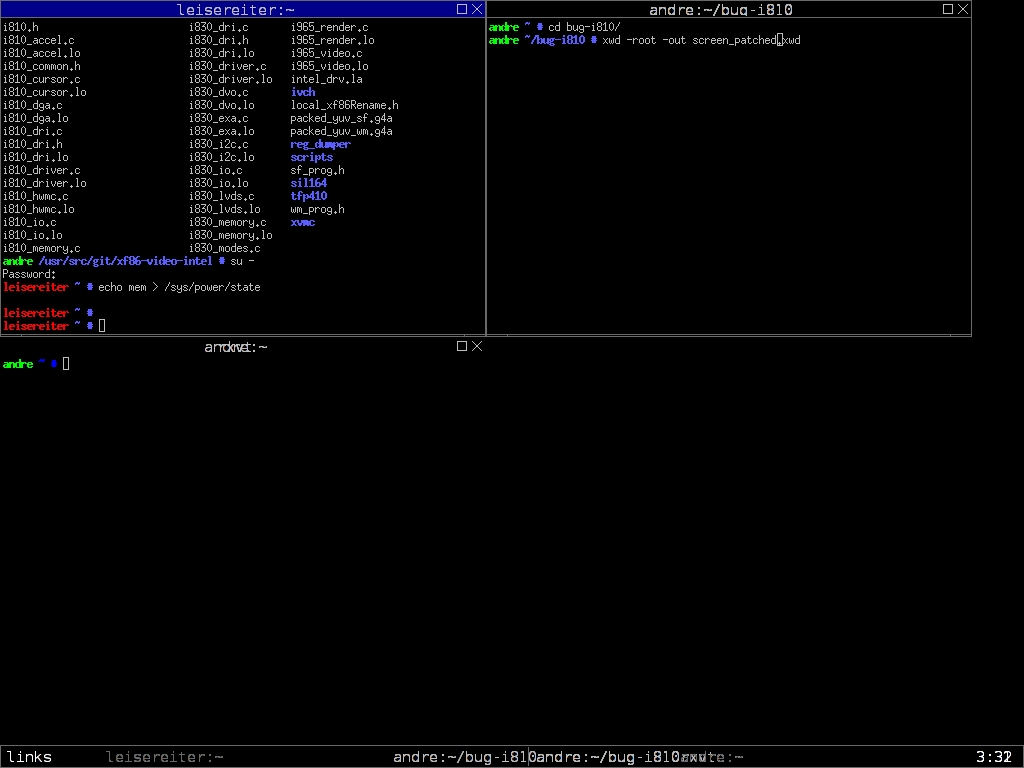Click the ivch directory name
The width and height of the screenshot is (1024, 768).
[x=303, y=92]
